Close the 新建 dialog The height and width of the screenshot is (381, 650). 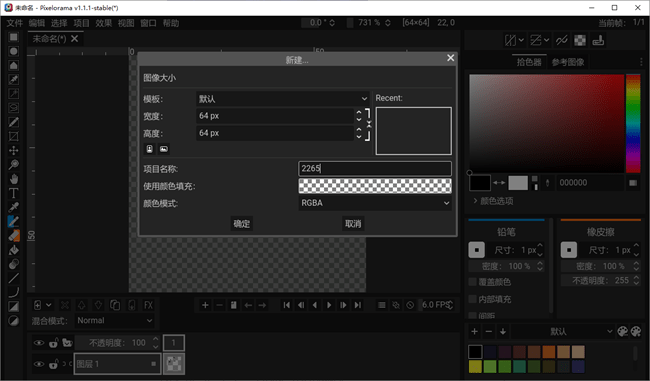(451, 58)
